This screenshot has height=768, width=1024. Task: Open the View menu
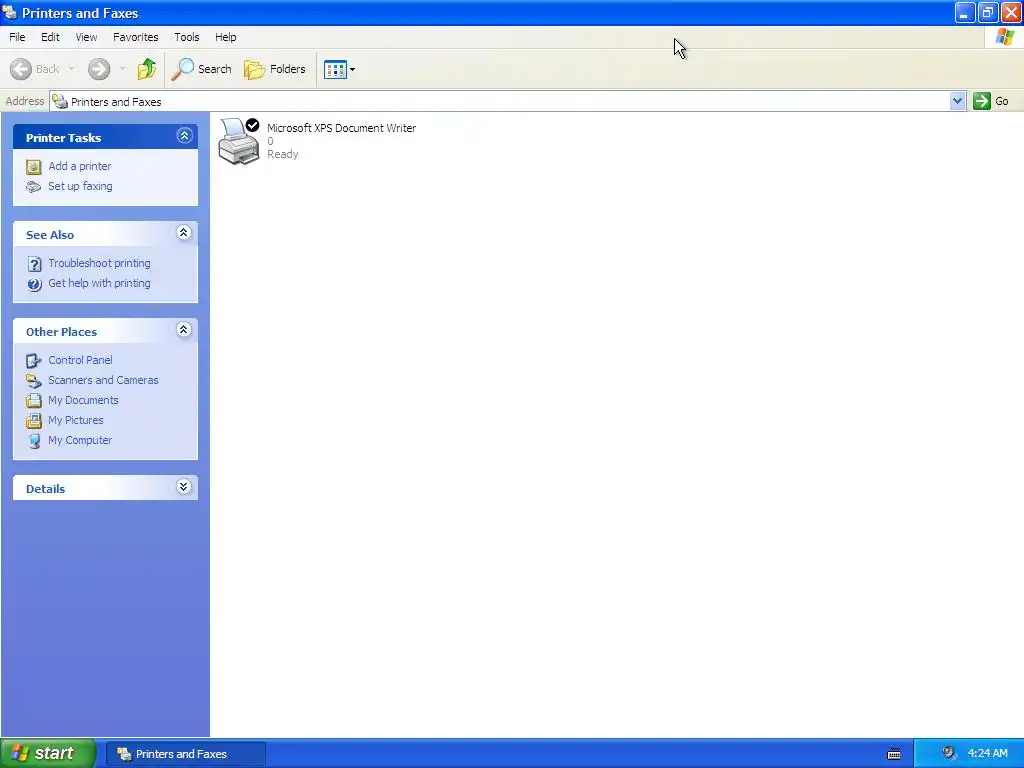tap(86, 37)
